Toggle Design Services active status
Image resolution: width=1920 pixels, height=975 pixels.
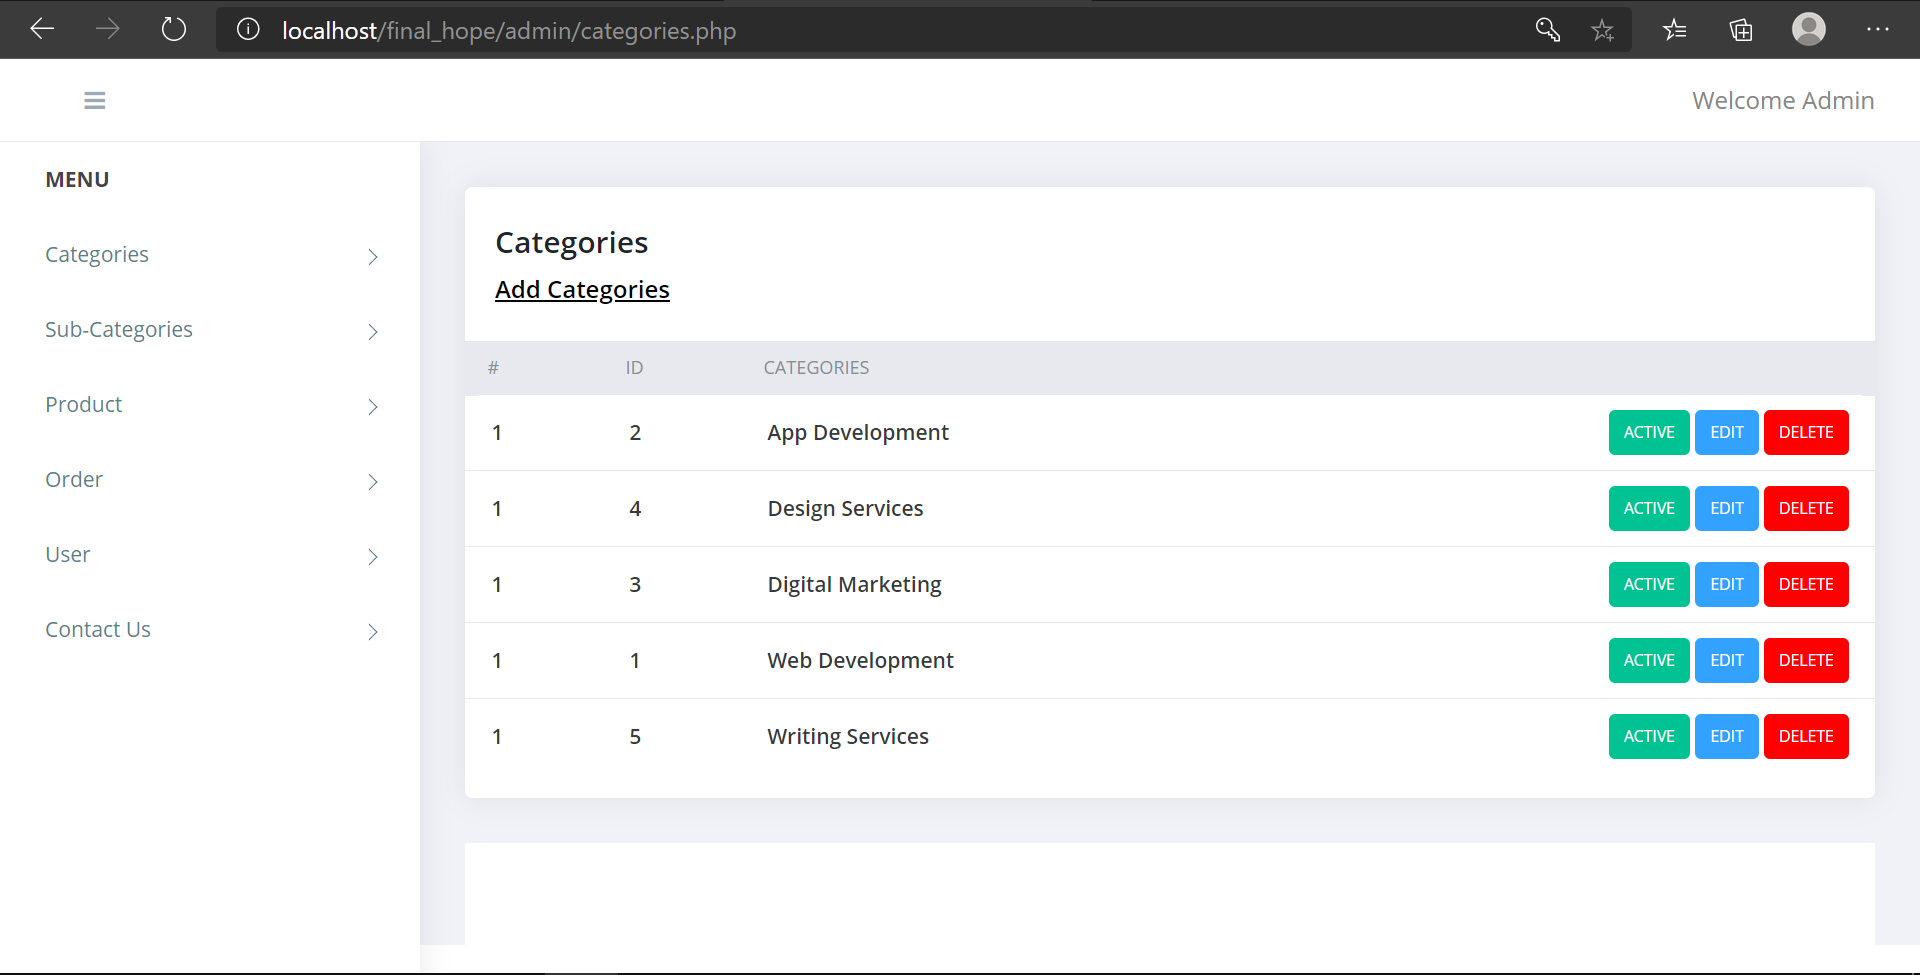(1648, 508)
